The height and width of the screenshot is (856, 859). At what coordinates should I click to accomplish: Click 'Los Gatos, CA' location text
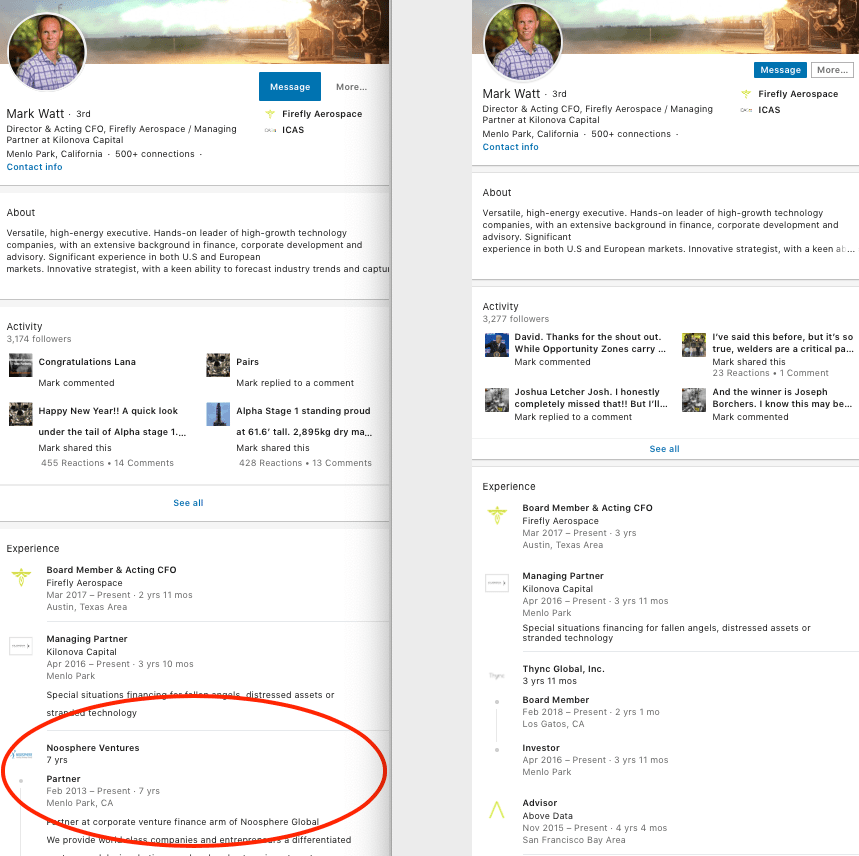point(553,724)
